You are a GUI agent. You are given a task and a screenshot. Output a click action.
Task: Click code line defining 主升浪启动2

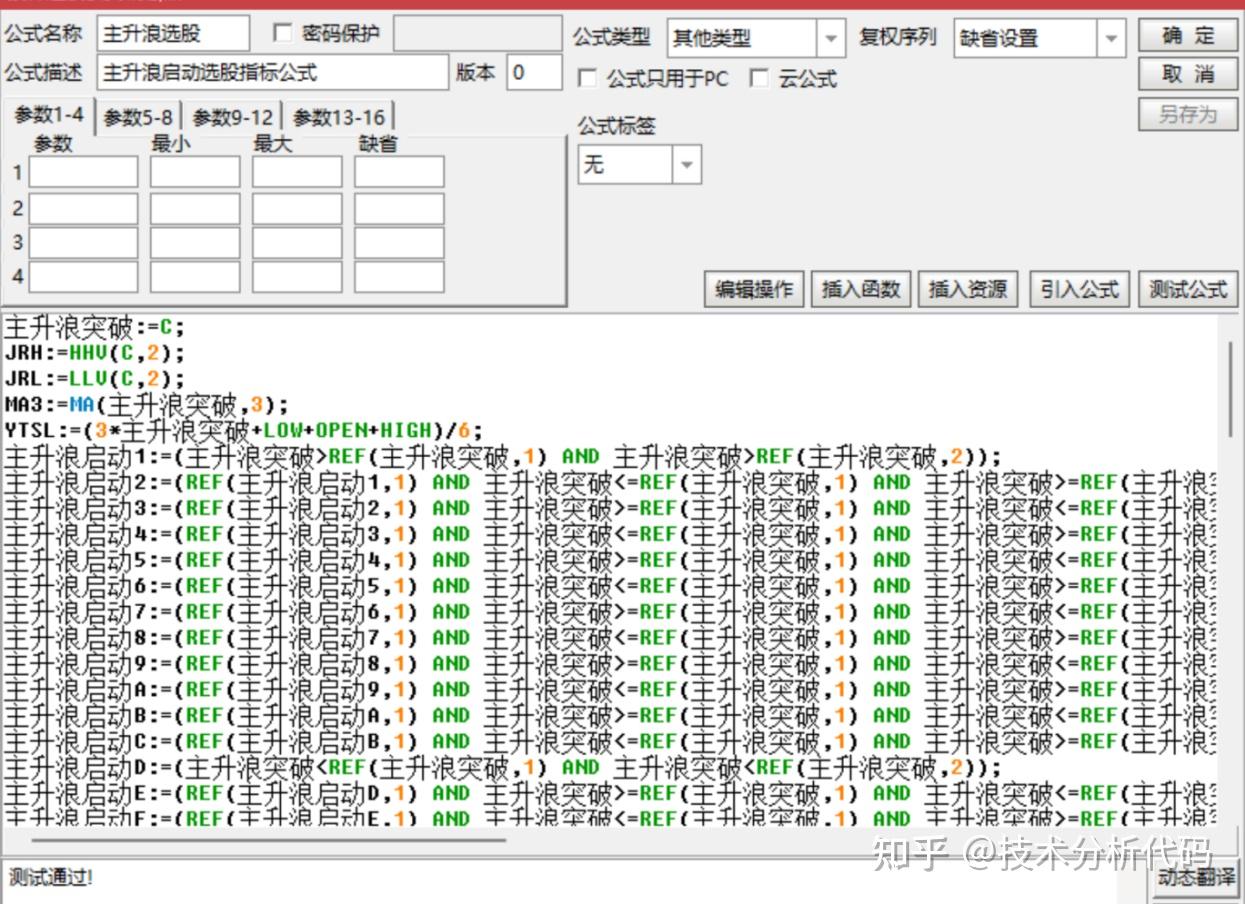[609, 483]
